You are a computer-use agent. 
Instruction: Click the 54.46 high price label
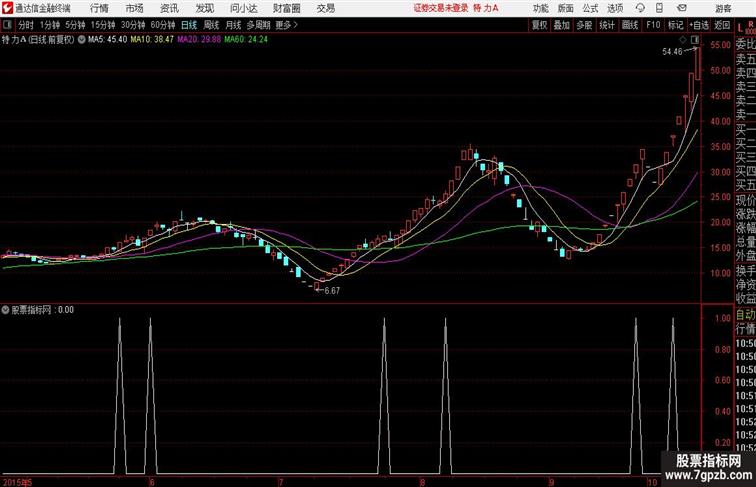click(672, 52)
